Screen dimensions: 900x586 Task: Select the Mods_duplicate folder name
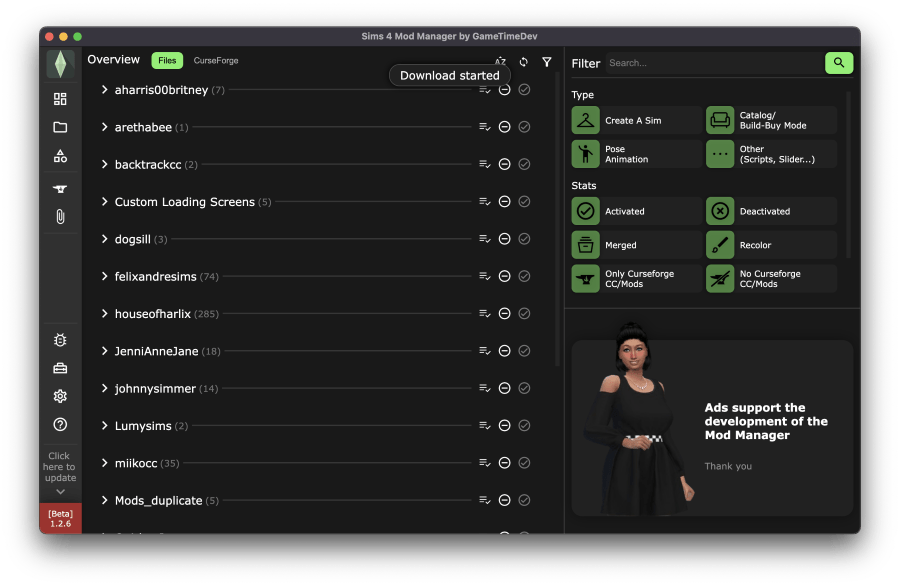158,500
